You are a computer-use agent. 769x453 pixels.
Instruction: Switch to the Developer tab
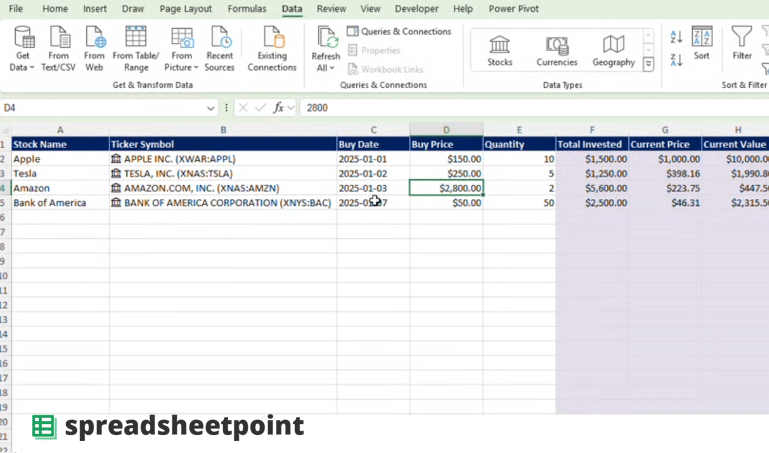[x=417, y=9]
